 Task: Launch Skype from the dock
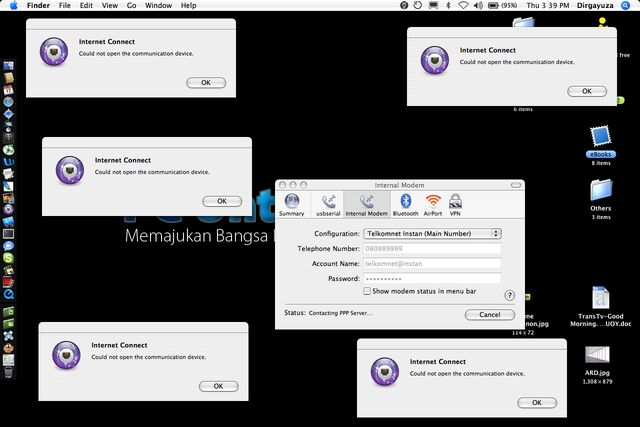pos(8,258)
